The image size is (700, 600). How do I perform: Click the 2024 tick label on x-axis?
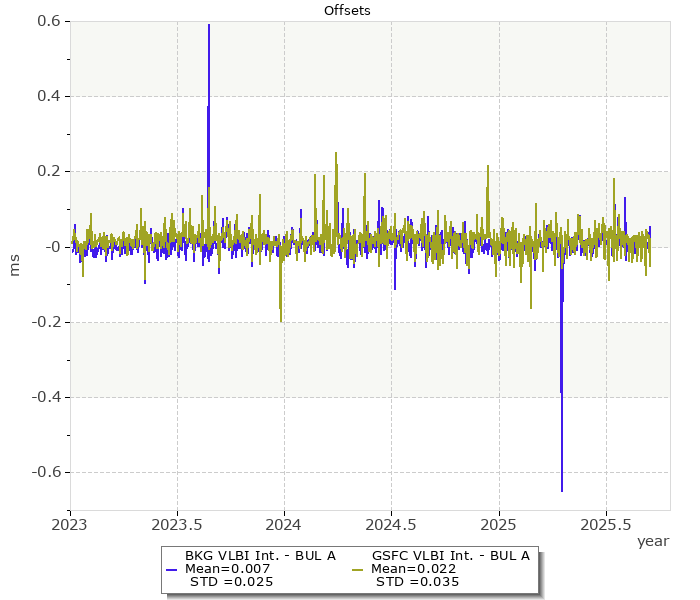click(284, 523)
